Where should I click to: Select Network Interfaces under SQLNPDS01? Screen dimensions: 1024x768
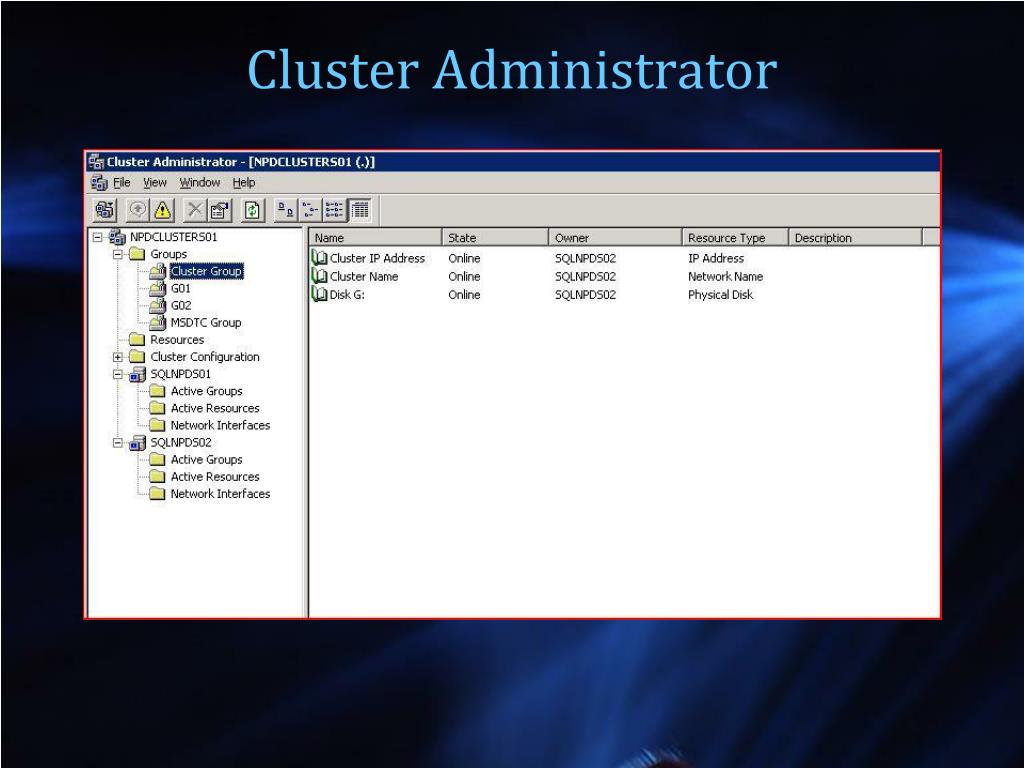click(220, 425)
